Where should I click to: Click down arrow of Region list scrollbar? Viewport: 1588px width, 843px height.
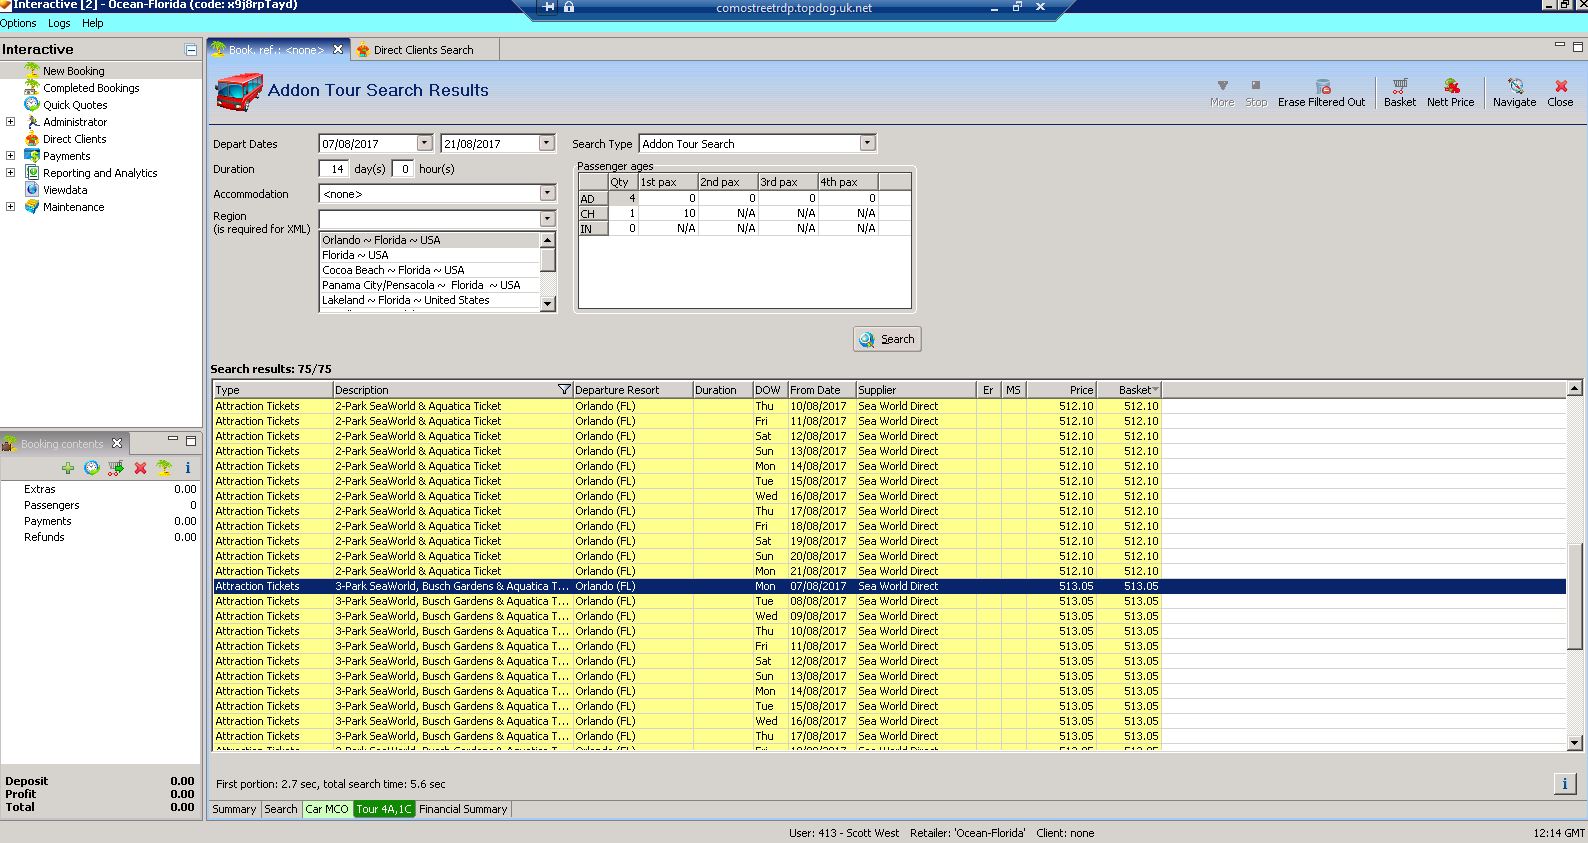(x=547, y=303)
